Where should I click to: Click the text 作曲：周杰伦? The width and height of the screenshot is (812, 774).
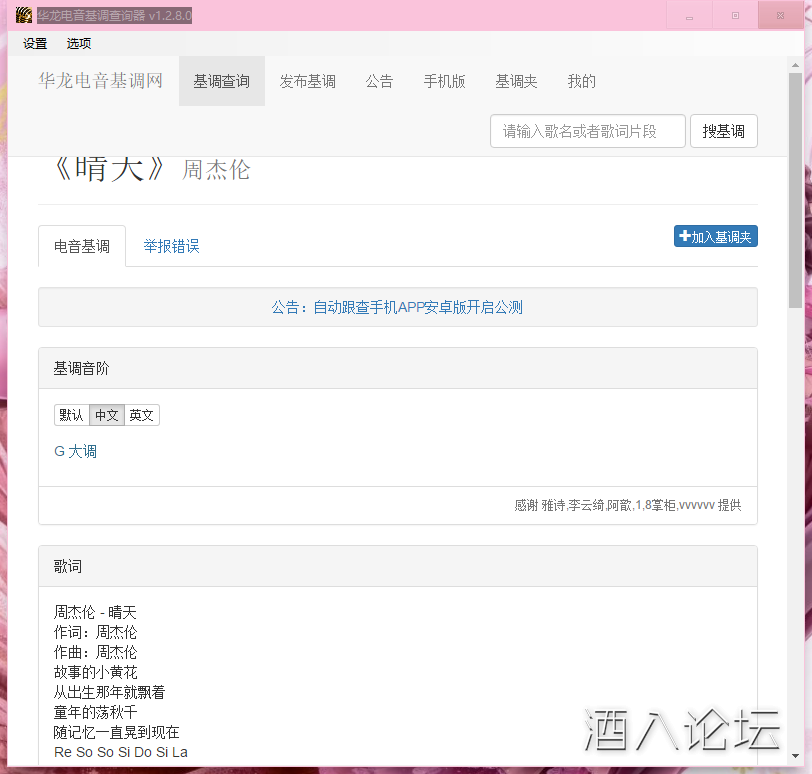point(96,652)
